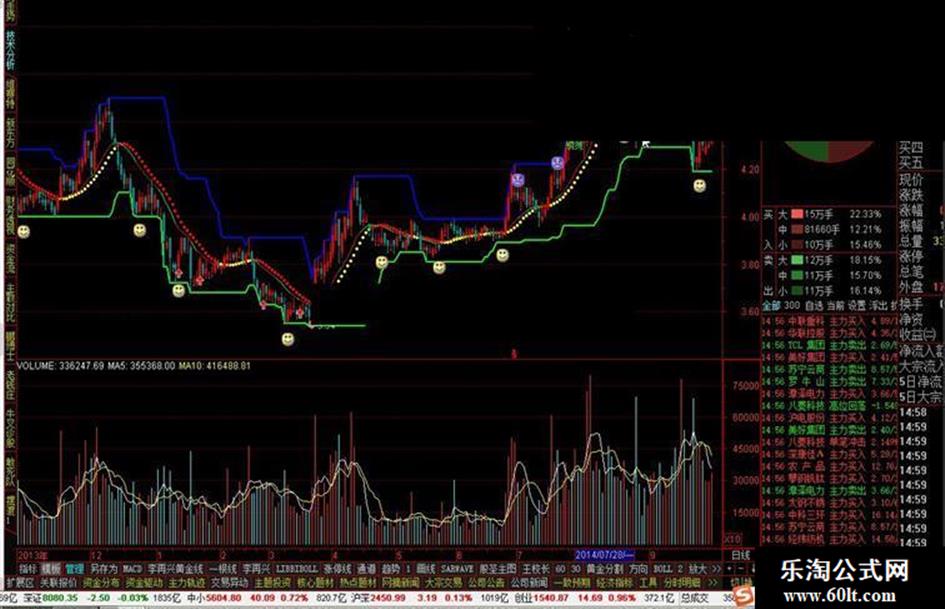Click the large sell green color swatch
Screen dimensions: 945x609
pos(797,260)
